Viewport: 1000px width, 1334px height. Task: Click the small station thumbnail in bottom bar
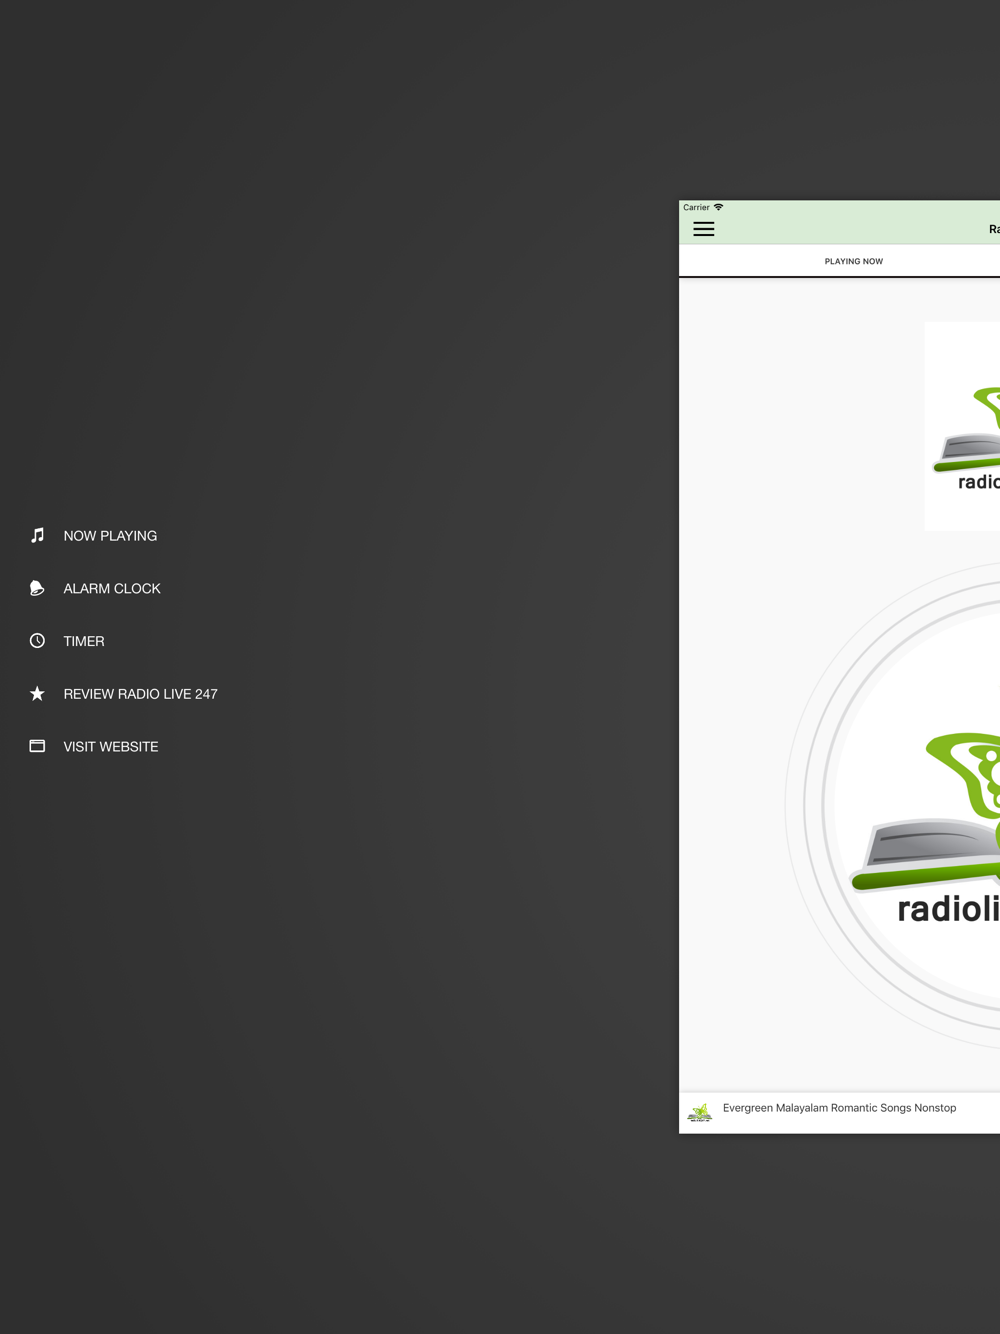point(700,1112)
